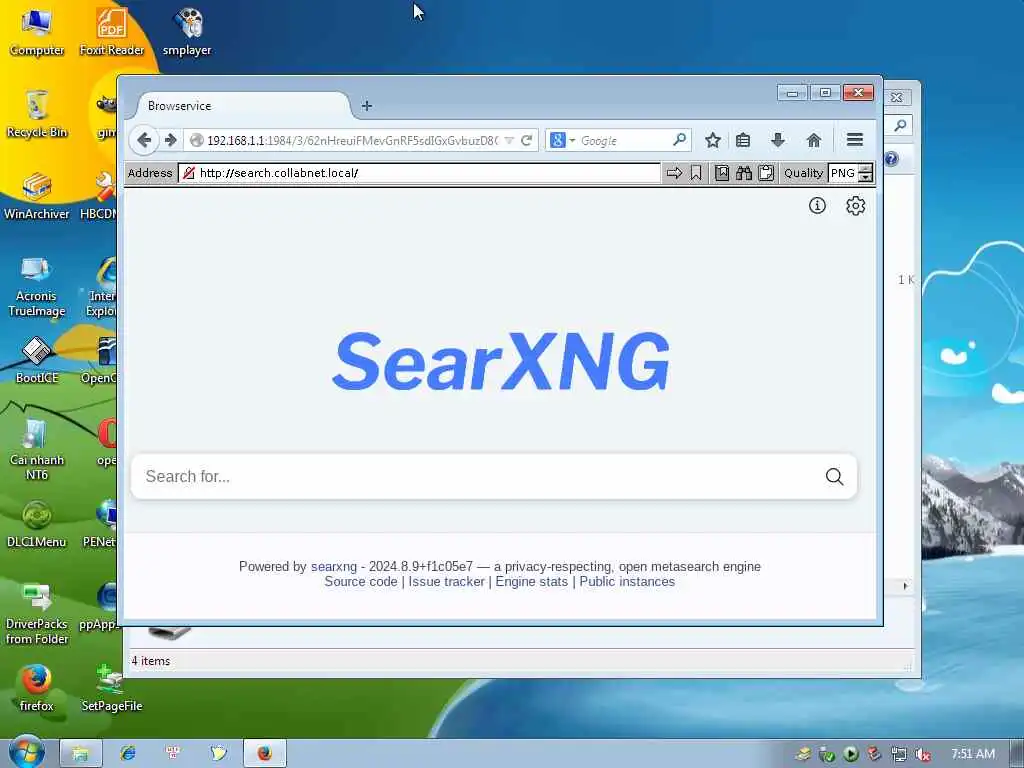Open the SearXNG about info icon
The height and width of the screenshot is (768, 1024).
pos(817,206)
